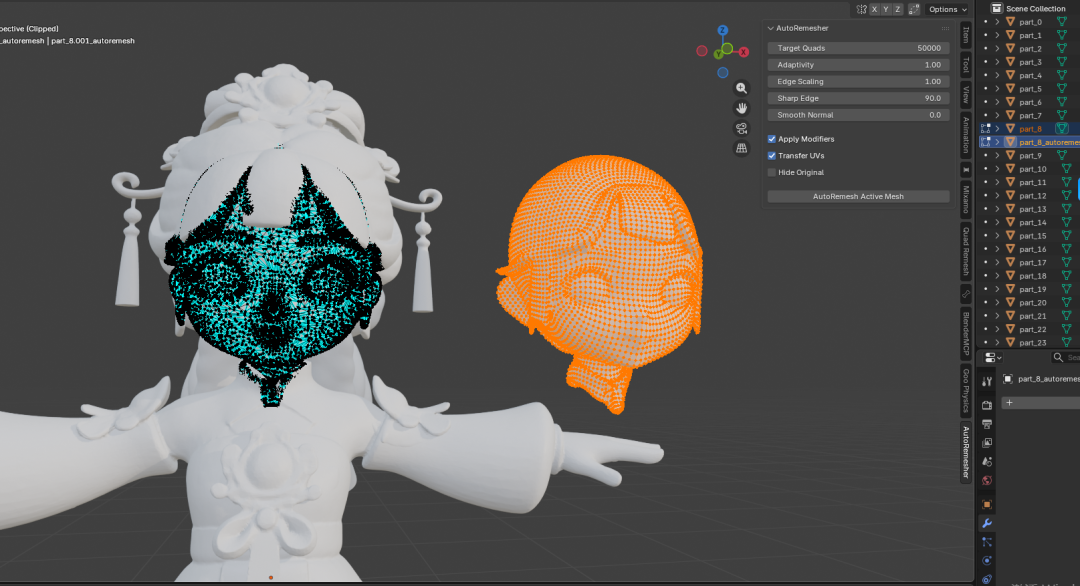
Task: Open the Output properties printer tab
Action: pyautogui.click(x=986, y=423)
